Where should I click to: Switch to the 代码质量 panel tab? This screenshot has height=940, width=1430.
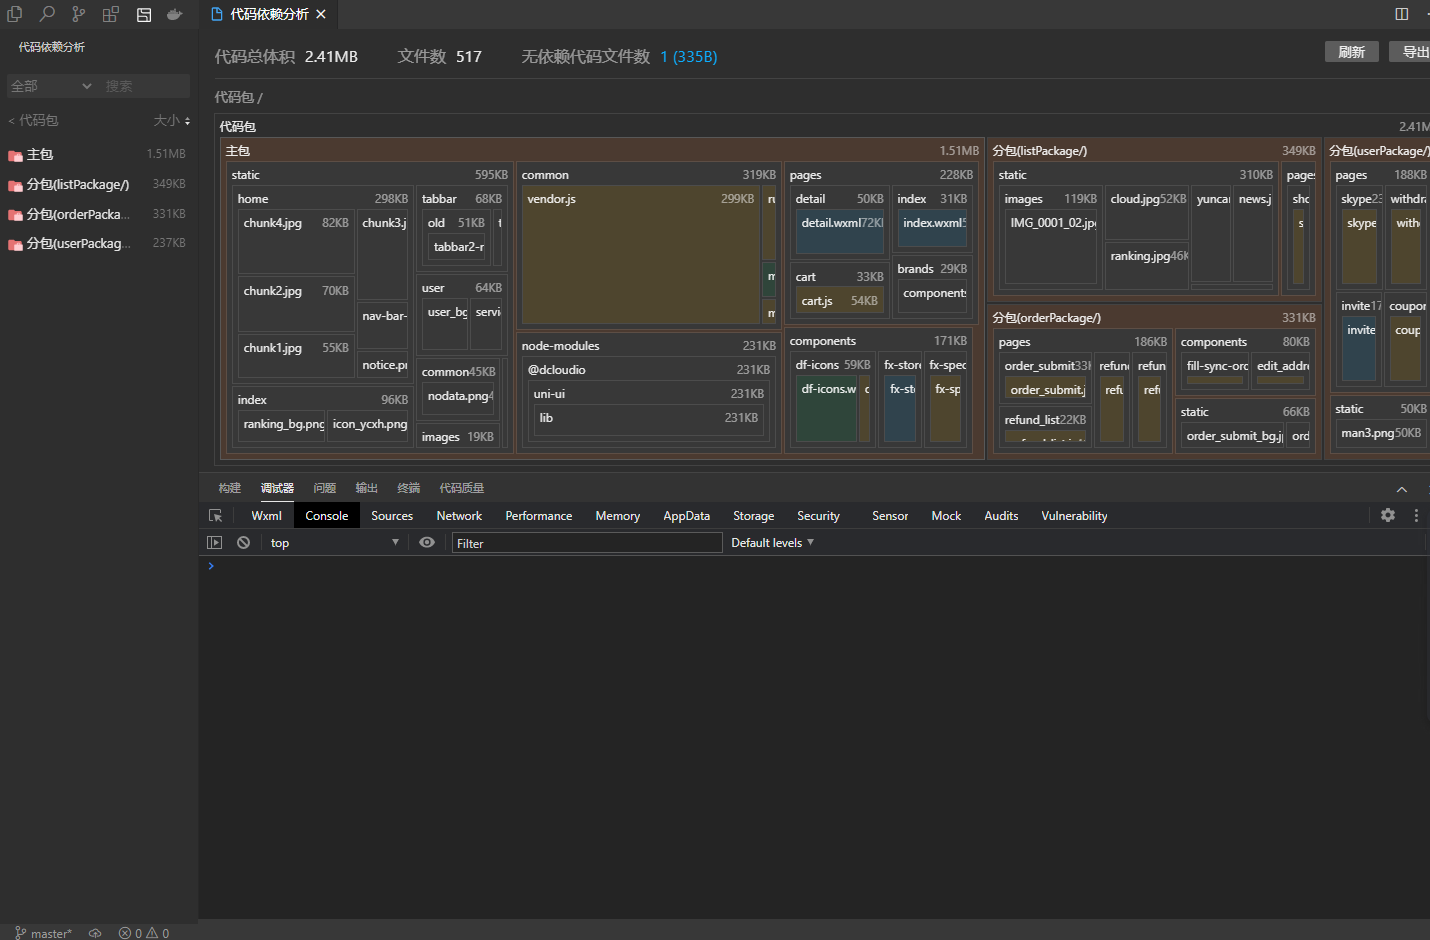click(x=462, y=488)
